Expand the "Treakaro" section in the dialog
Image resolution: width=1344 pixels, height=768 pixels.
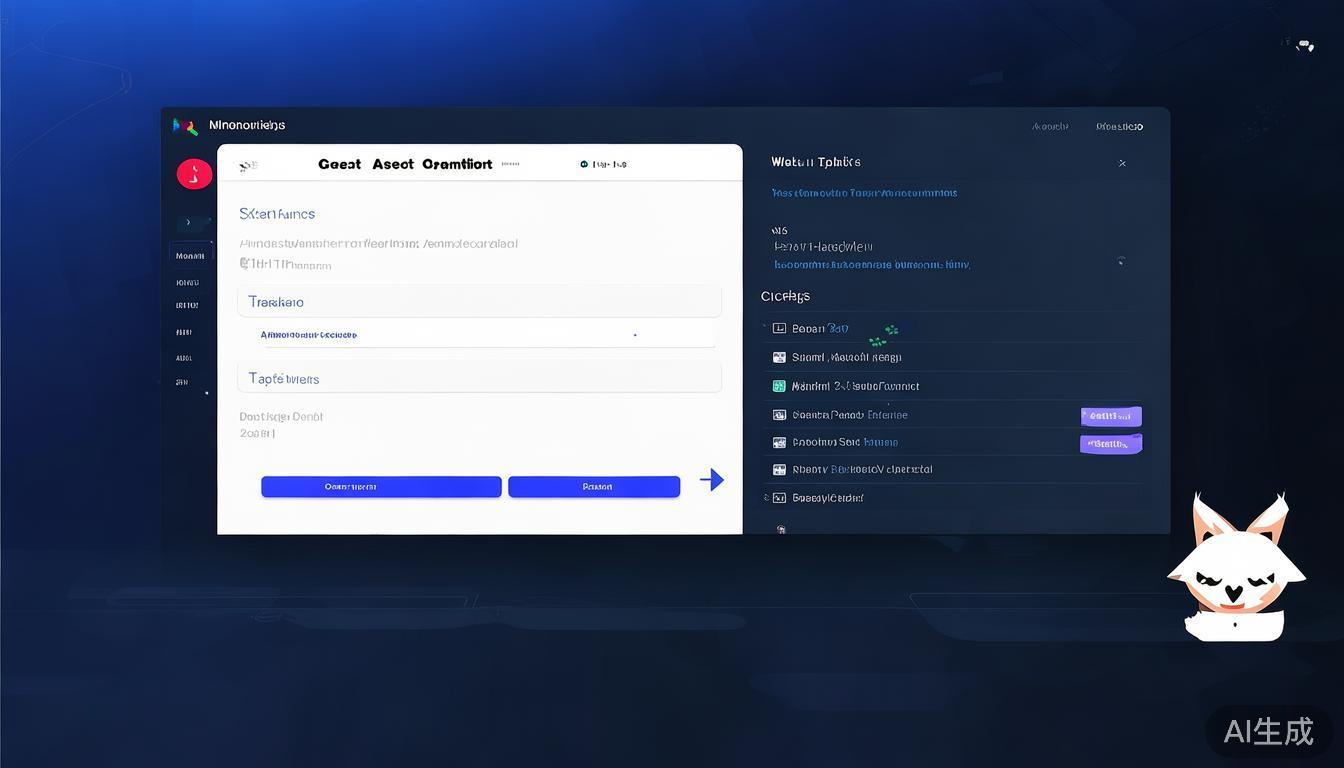479,302
